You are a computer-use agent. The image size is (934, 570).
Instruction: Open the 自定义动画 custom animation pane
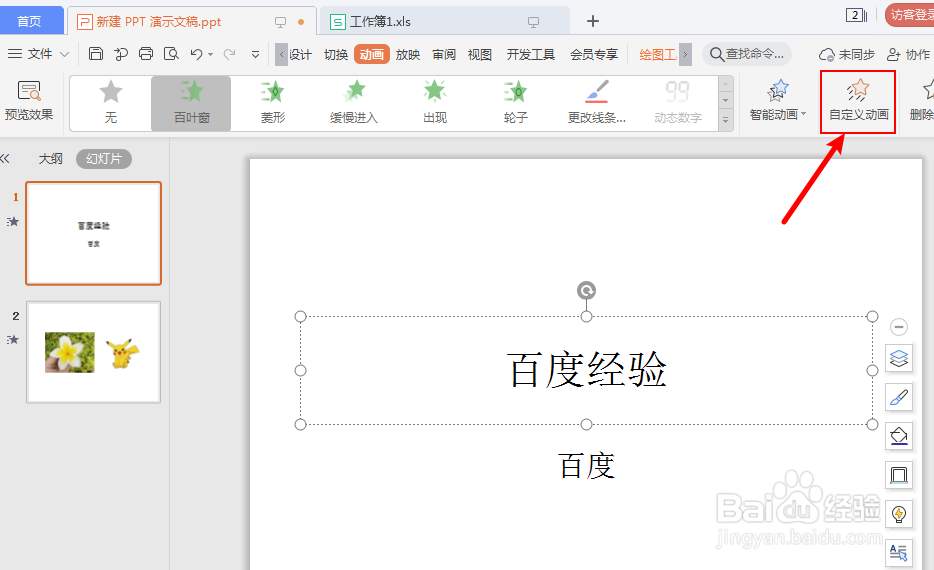(x=858, y=102)
